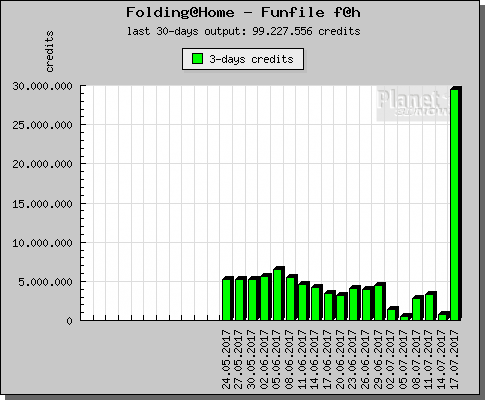Click the bar for 27.05.2017
Viewport: 485px width, 400px height.
pos(239,300)
